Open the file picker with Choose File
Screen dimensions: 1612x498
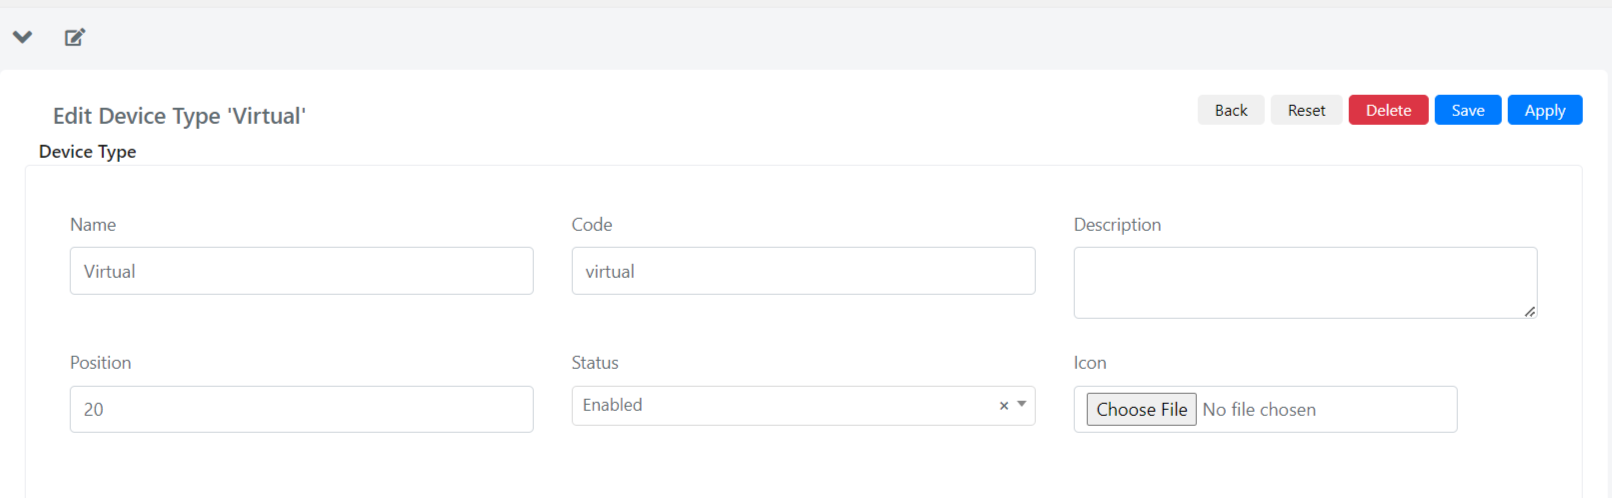1141,409
